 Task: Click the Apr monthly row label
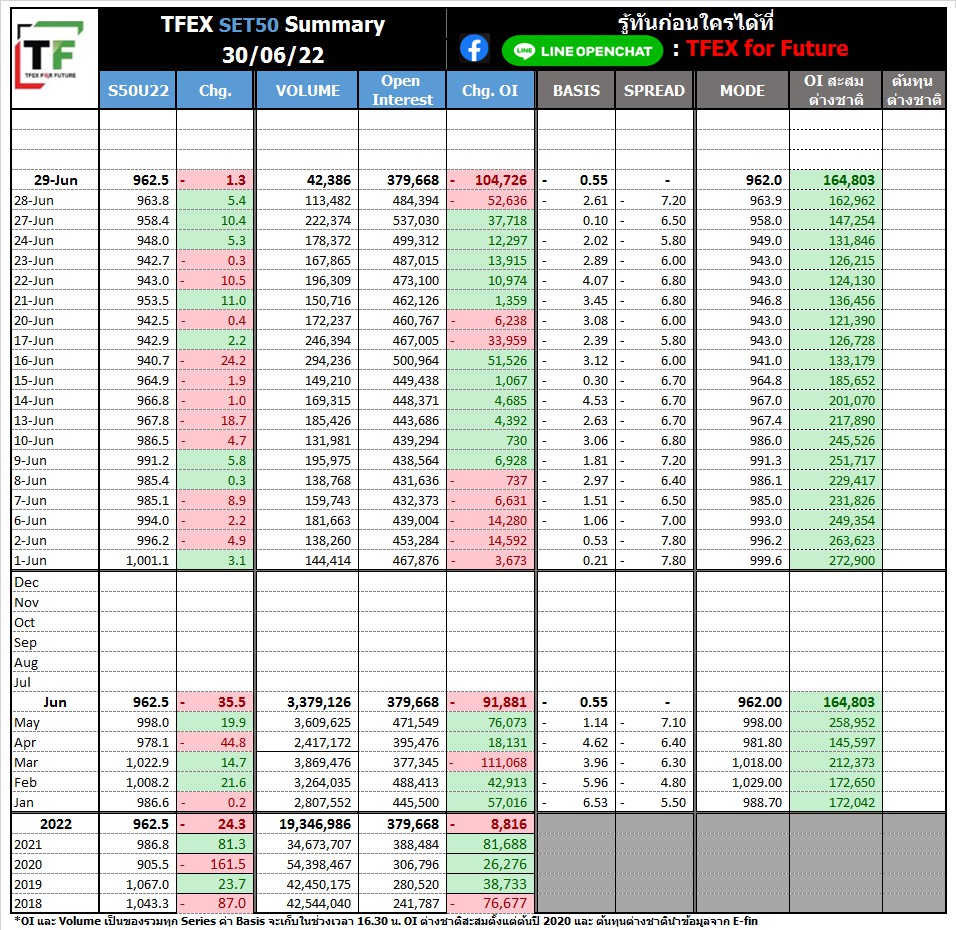25,743
